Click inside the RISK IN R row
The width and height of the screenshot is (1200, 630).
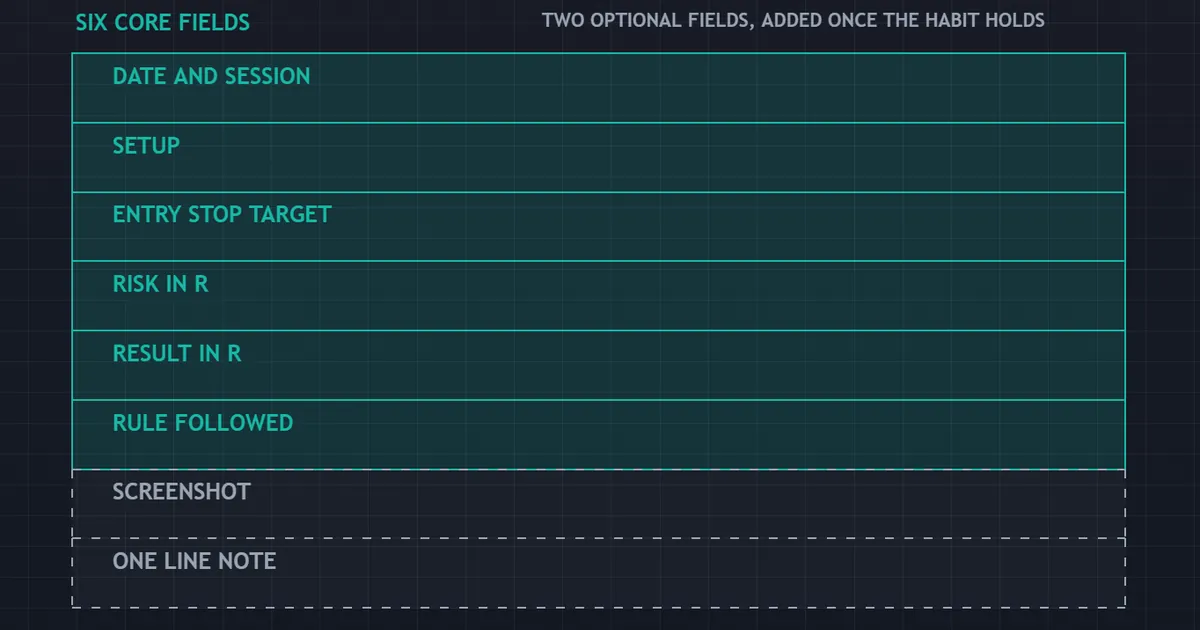(x=598, y=296)
